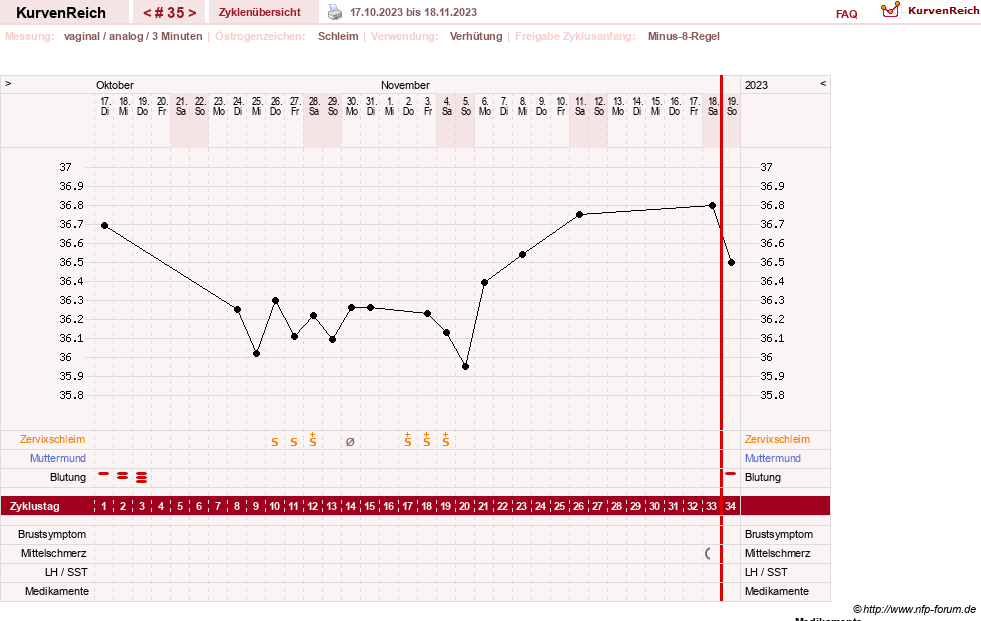Select mucus symbol S on 26 October
The height and width of the screenshot is (621, 981).
(x=275, y=442)
